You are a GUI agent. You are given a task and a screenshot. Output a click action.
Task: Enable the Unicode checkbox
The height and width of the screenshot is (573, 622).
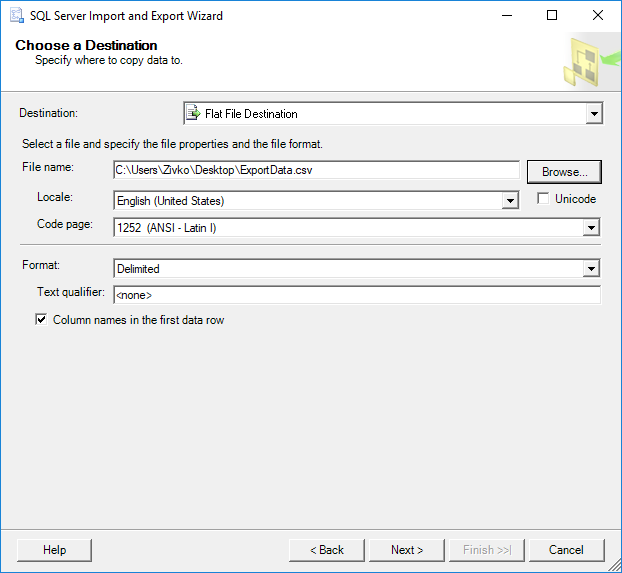pos(543,198)
